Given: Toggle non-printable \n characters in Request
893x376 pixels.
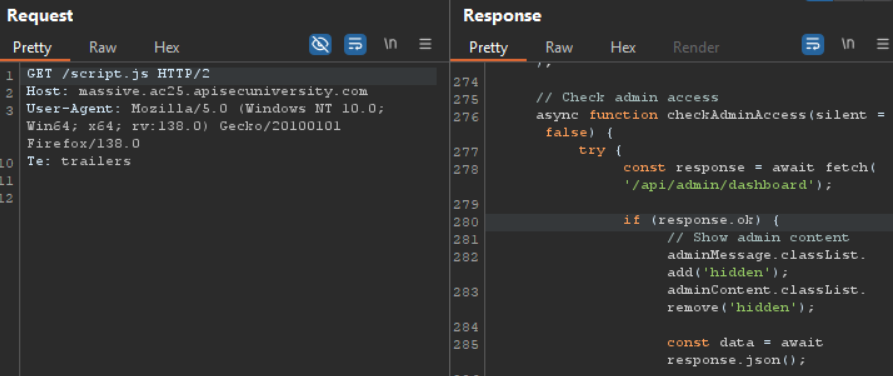Looking at the screenshot, I should tap(390, 44).
